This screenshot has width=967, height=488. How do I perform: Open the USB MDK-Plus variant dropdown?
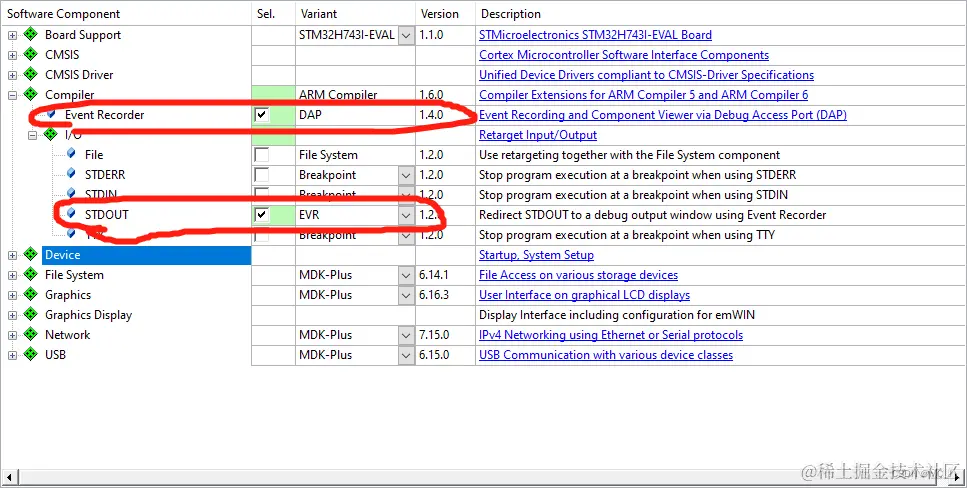click(x=406, y=355)
